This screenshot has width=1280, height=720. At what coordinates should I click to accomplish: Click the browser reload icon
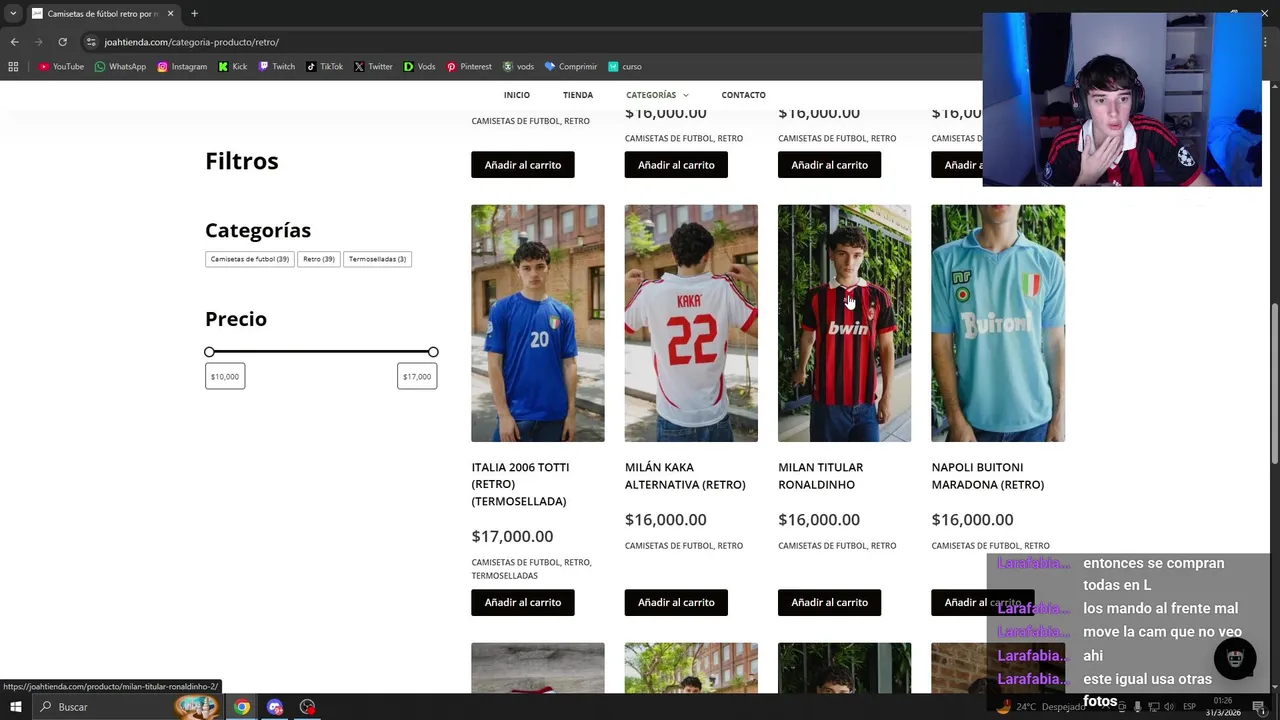pos(62,42)
